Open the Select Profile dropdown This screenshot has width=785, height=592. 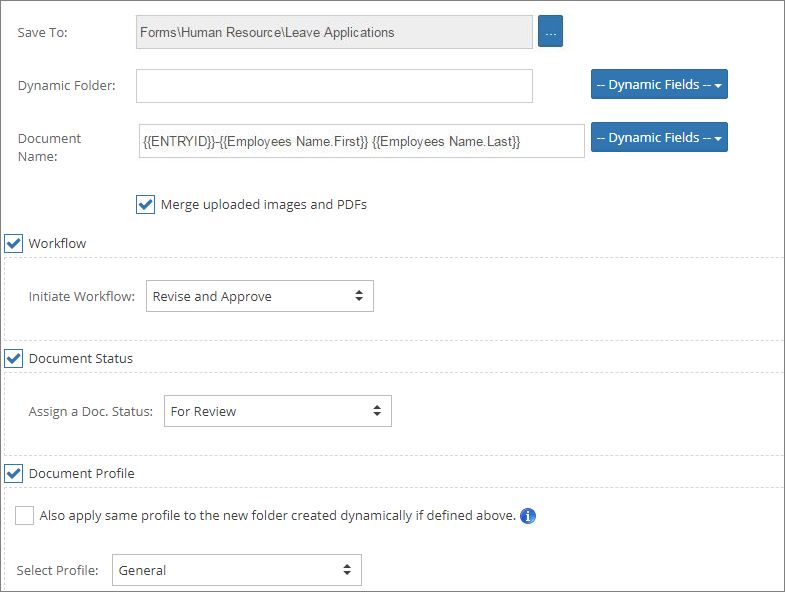(x=236, y=570)
